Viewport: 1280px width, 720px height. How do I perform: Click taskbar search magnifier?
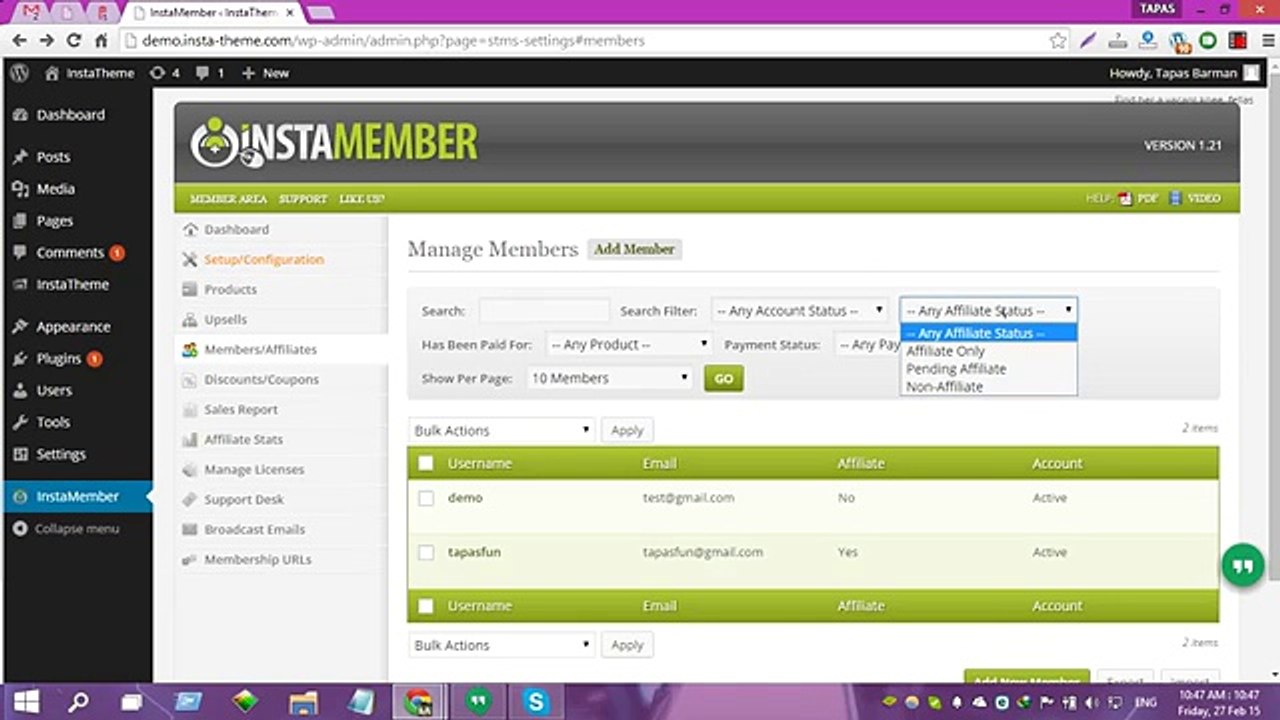tap(78, 702)
